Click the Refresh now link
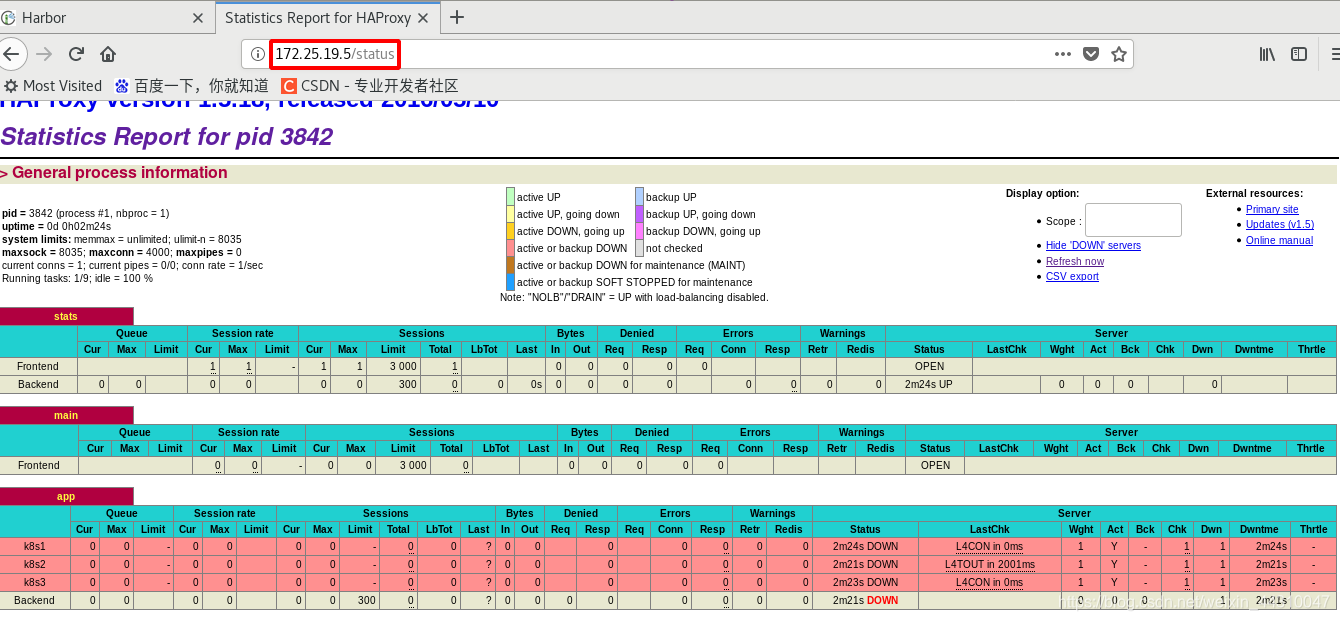 pos(1075,261)
